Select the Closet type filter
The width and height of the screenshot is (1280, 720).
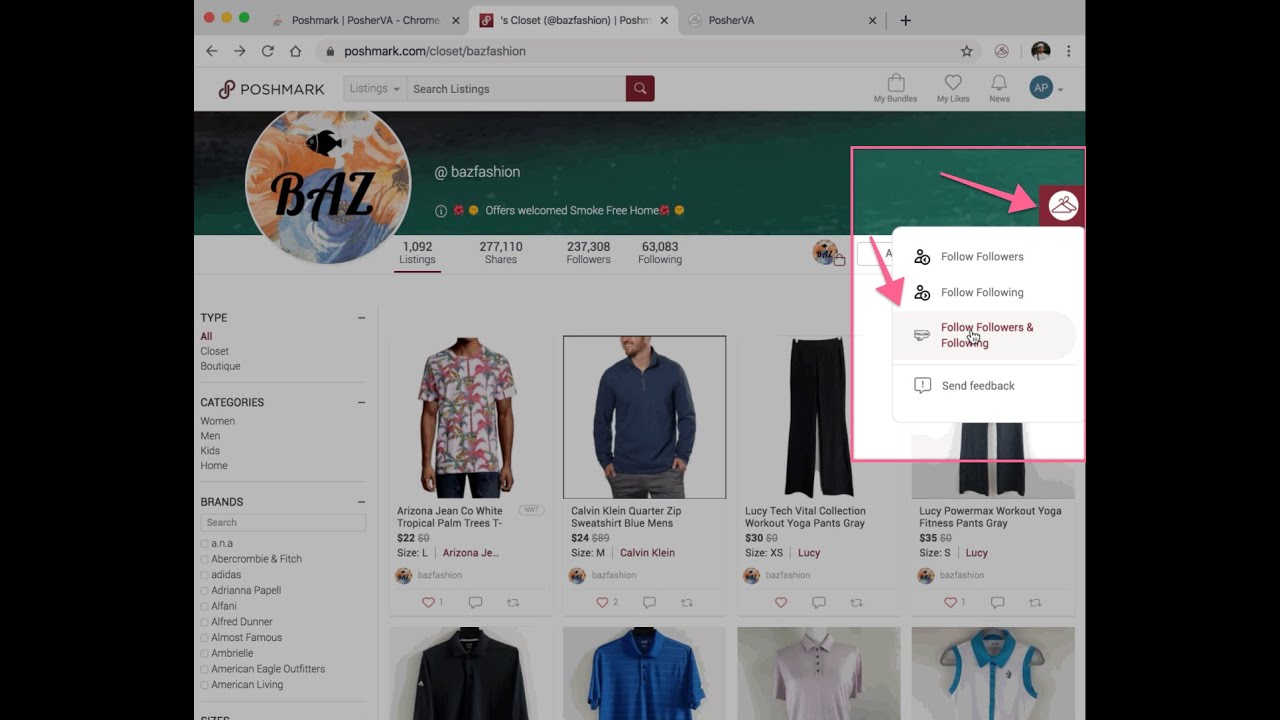pyautogui.click(x=214, y=351)
